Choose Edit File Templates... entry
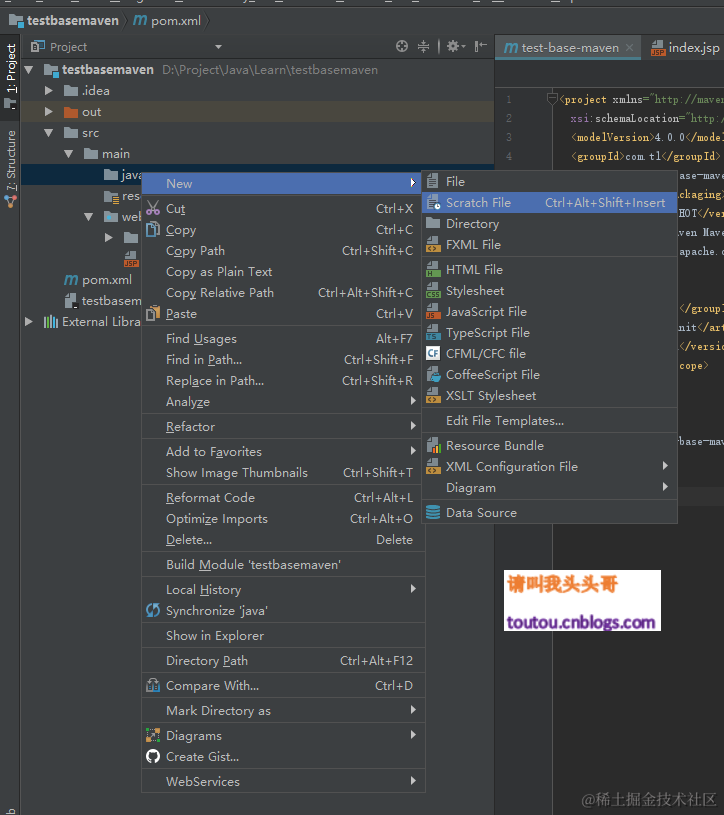 (549, 420)
